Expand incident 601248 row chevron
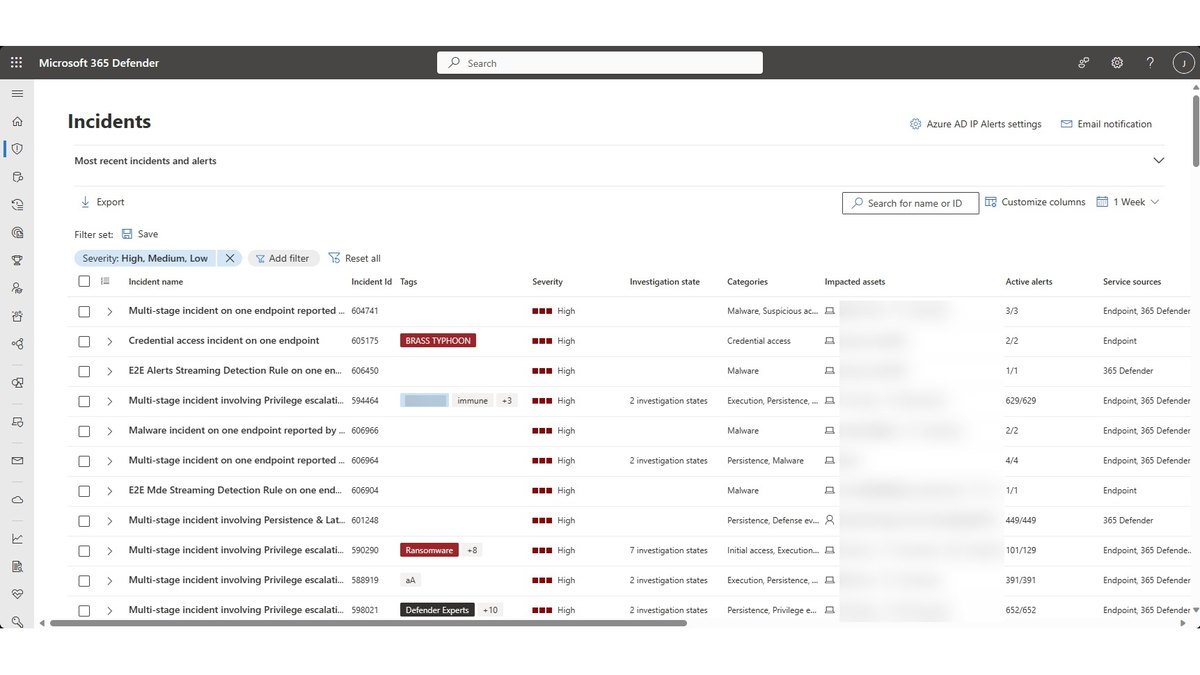The image size is (1200, 675). [109, 521]
